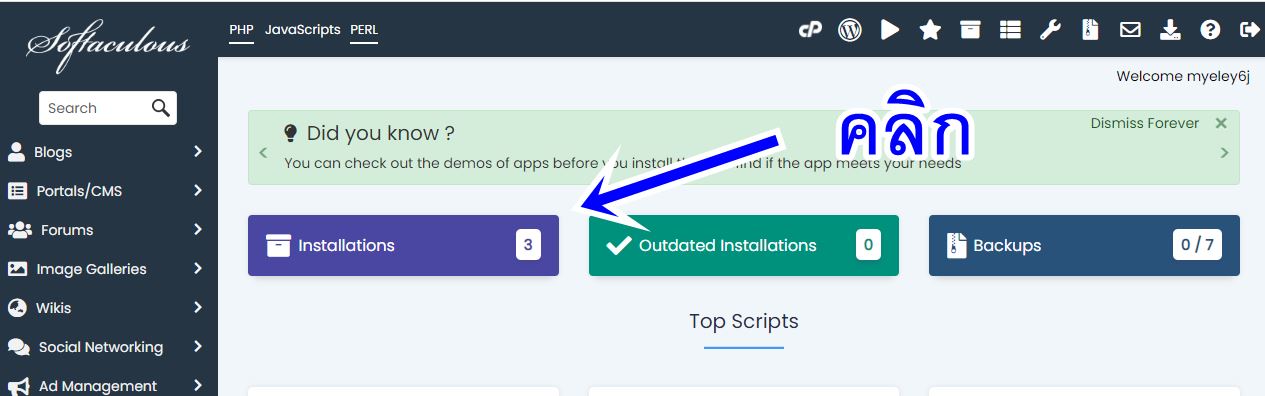Expand the Portals/CMS category arrow
The image size is (1265, 396).
pyautogui.click(x=198, y=191)
